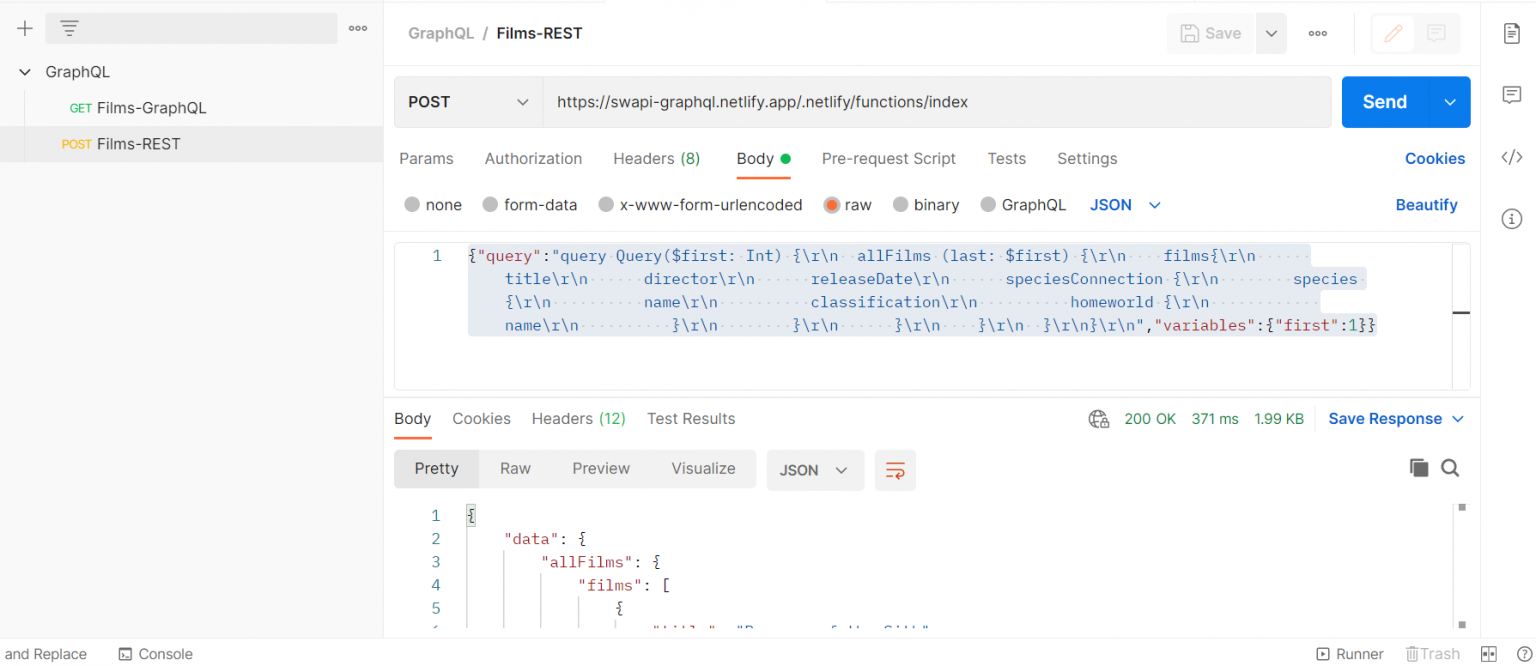Open the comments panel

tap(1511, 95)
